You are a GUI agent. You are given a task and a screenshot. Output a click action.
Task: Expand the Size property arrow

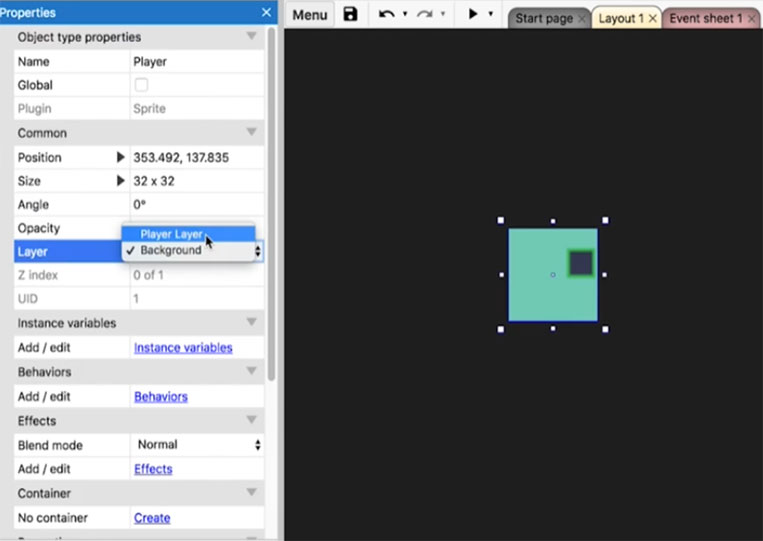121,180
